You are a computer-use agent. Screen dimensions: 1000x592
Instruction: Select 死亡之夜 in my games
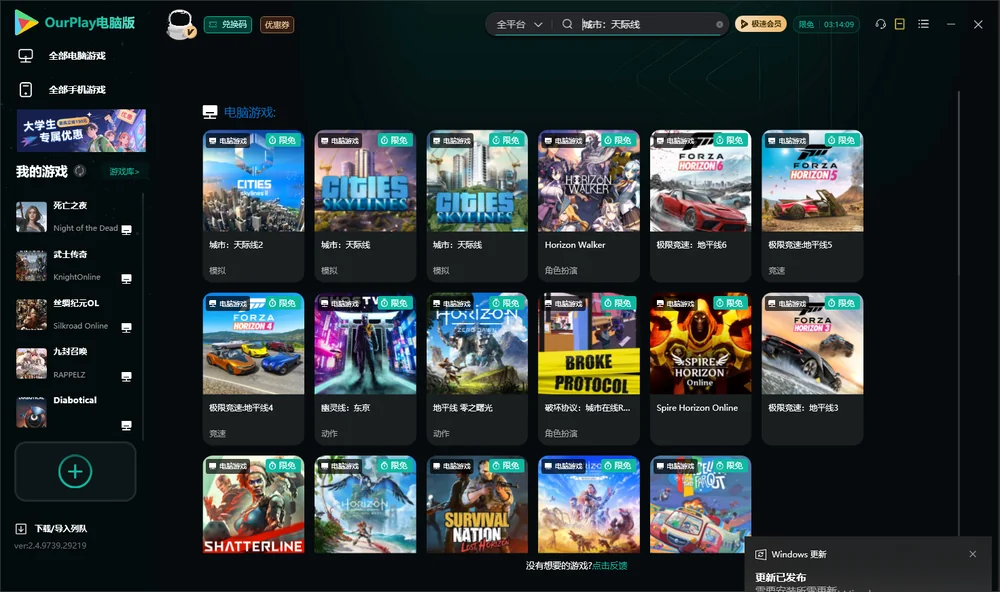click(75, 217)
